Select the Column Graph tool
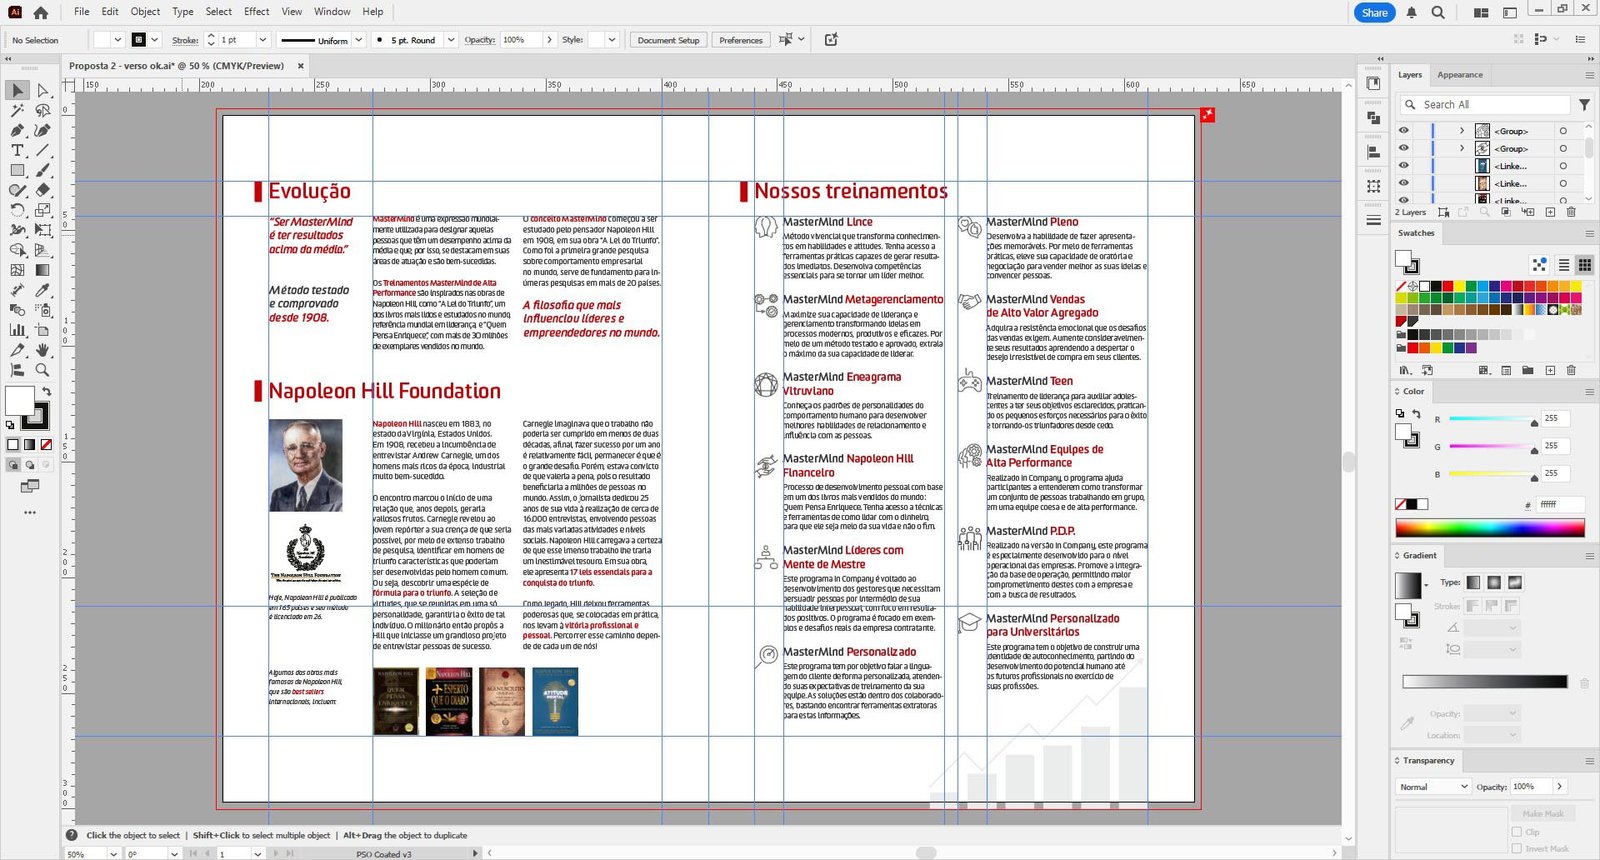This screenshot has width=1600, height=860. click(x=17, y=330)
